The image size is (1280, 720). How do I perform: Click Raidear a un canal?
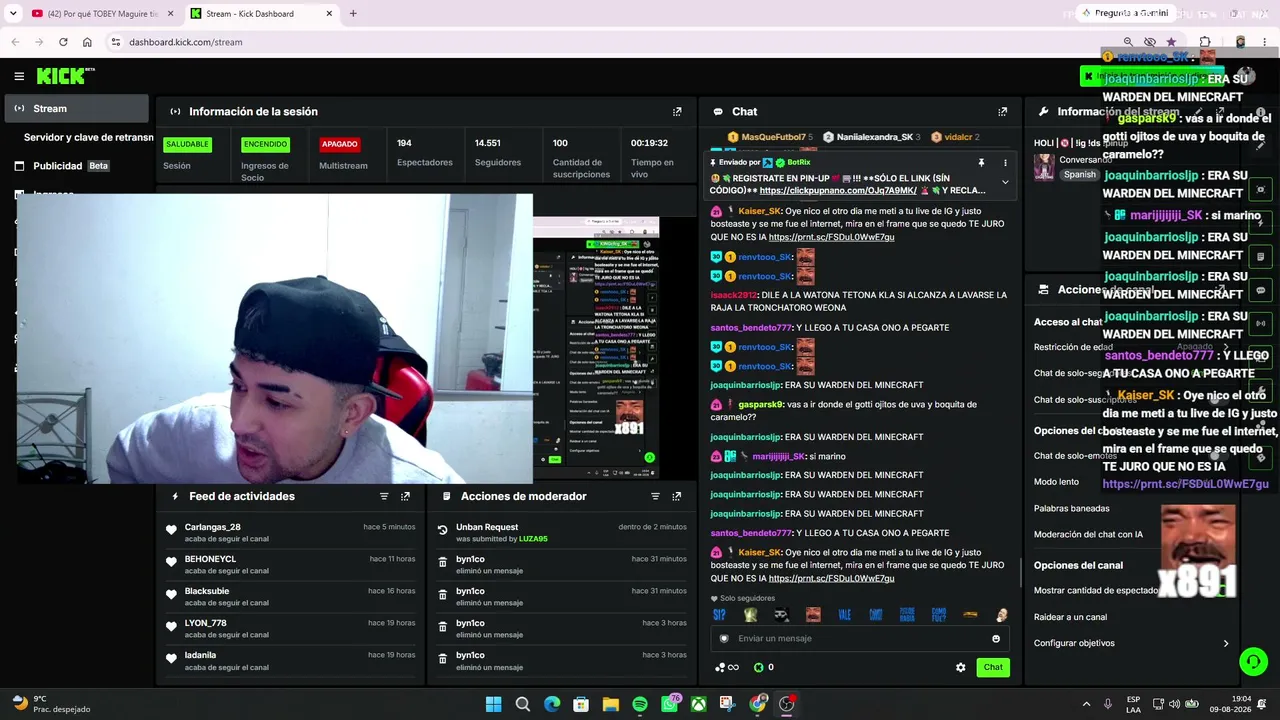(1070, 617)
